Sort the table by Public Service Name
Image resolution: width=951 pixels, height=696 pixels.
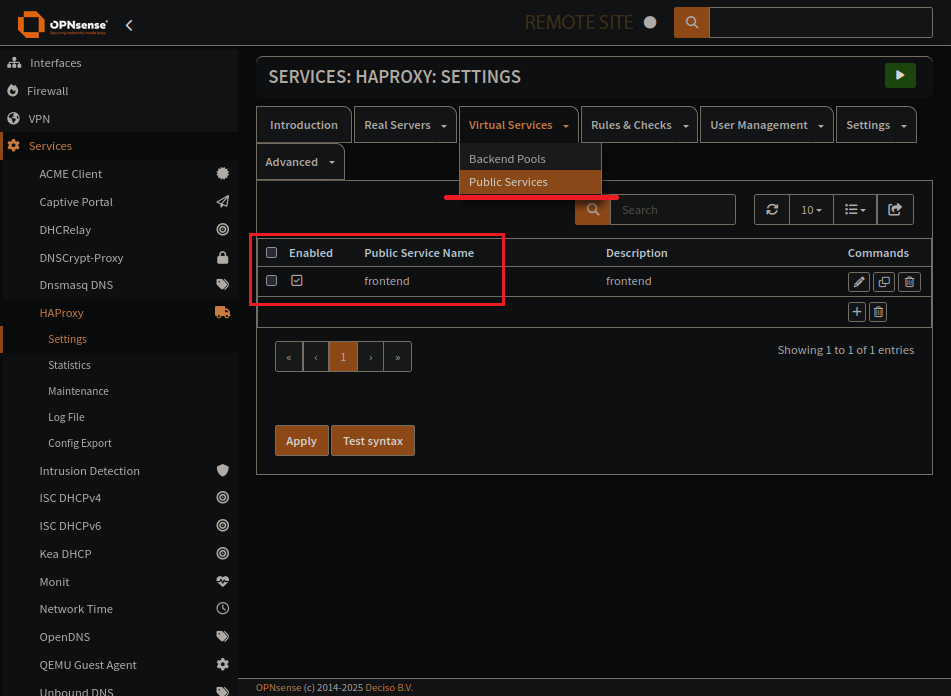tap(418, 253)
